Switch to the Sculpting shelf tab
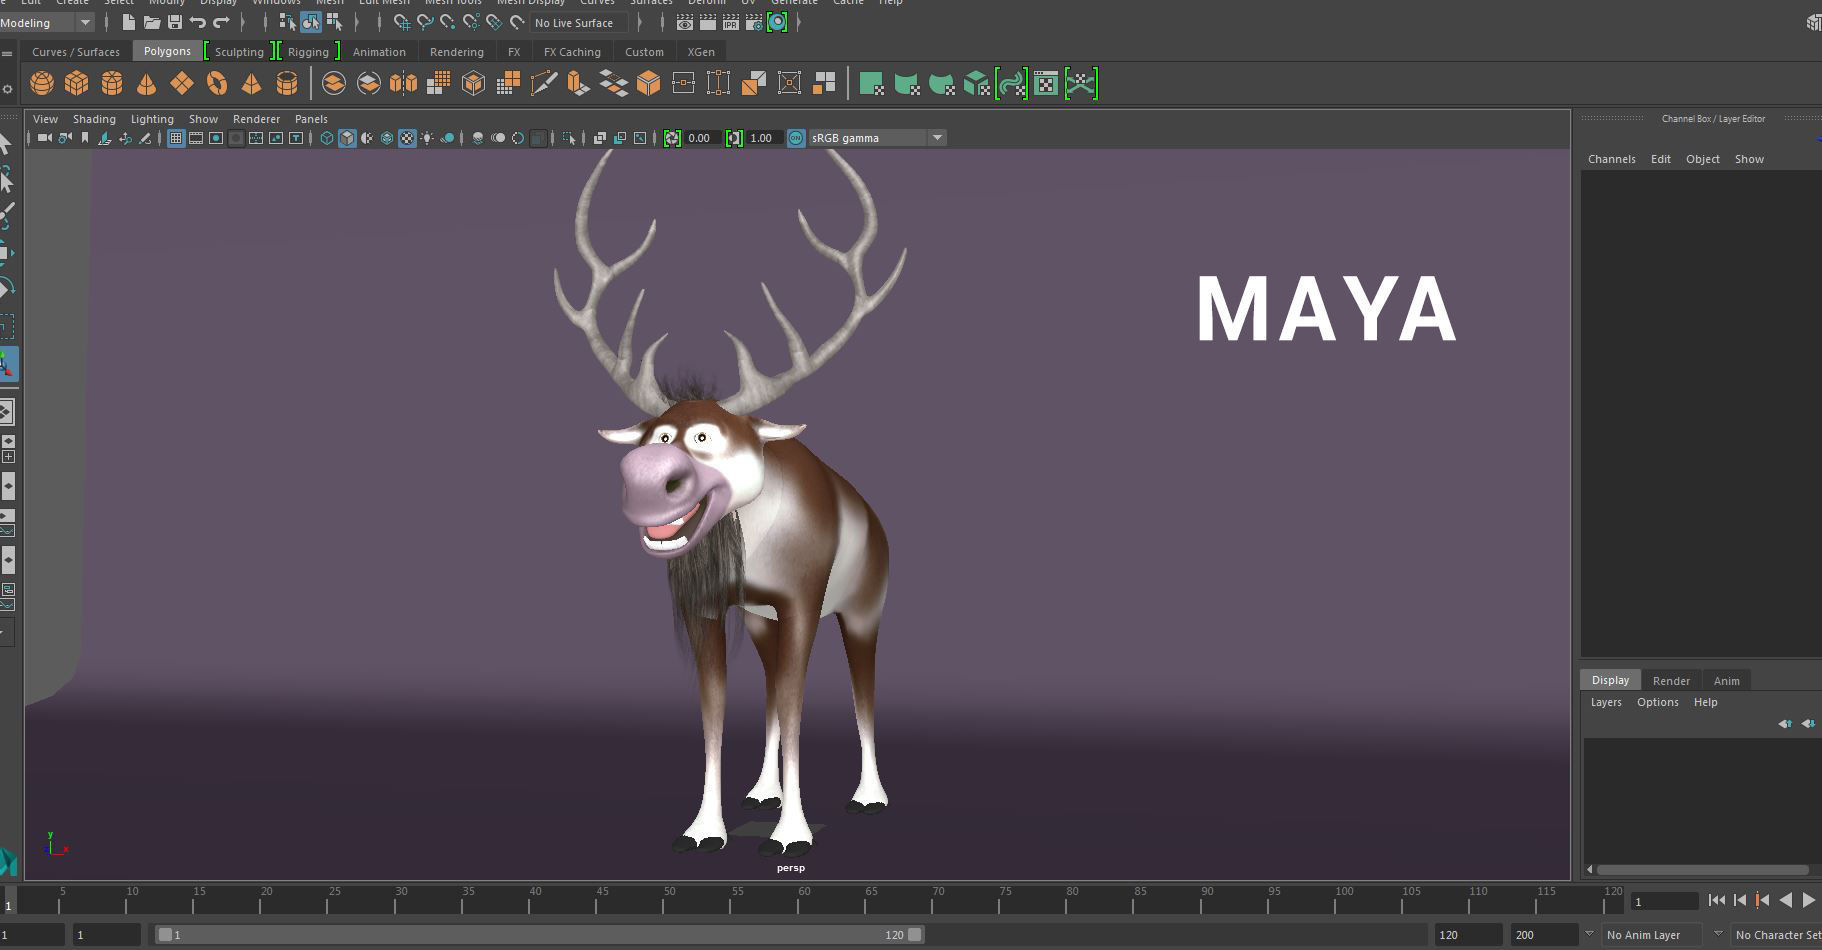Screen dimensions: 1822x950 [x=239, y=52]
